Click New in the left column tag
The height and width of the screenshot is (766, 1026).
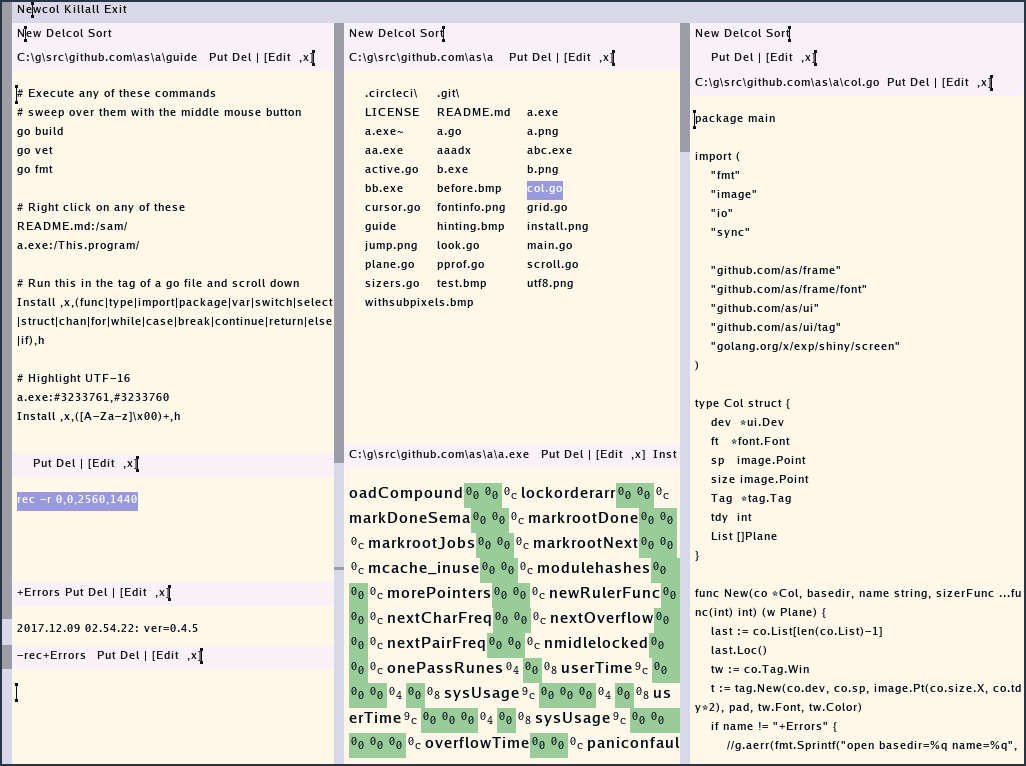click(x=29, y=34)
